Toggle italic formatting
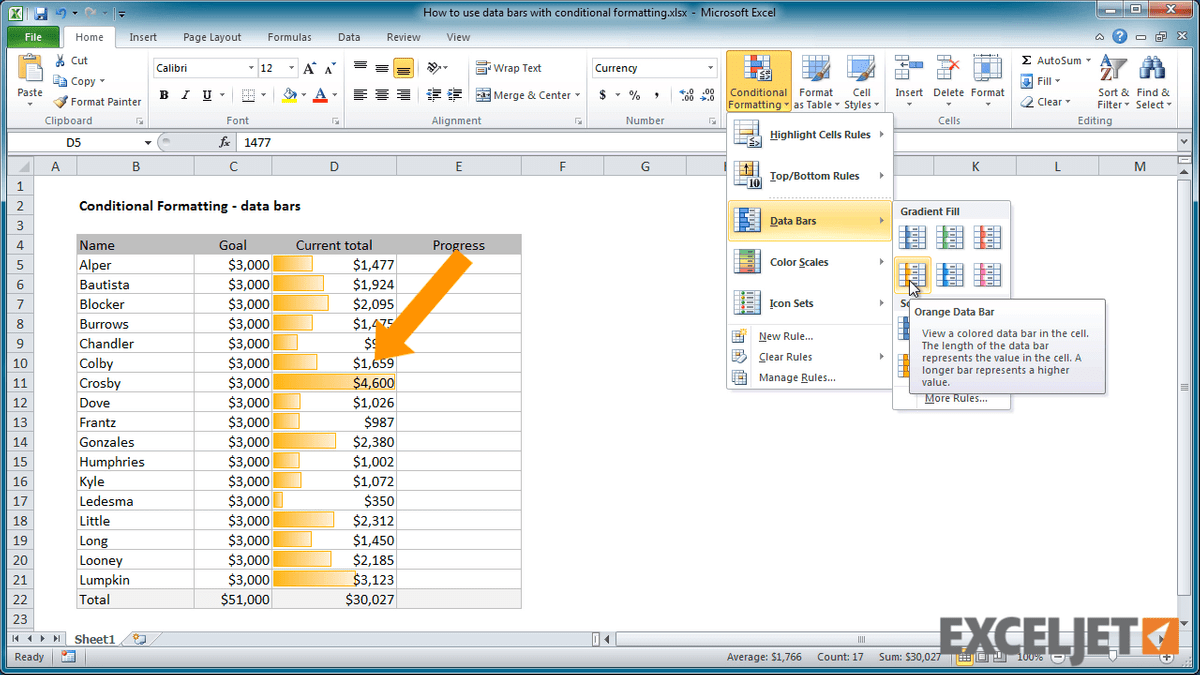 (184, 94)
